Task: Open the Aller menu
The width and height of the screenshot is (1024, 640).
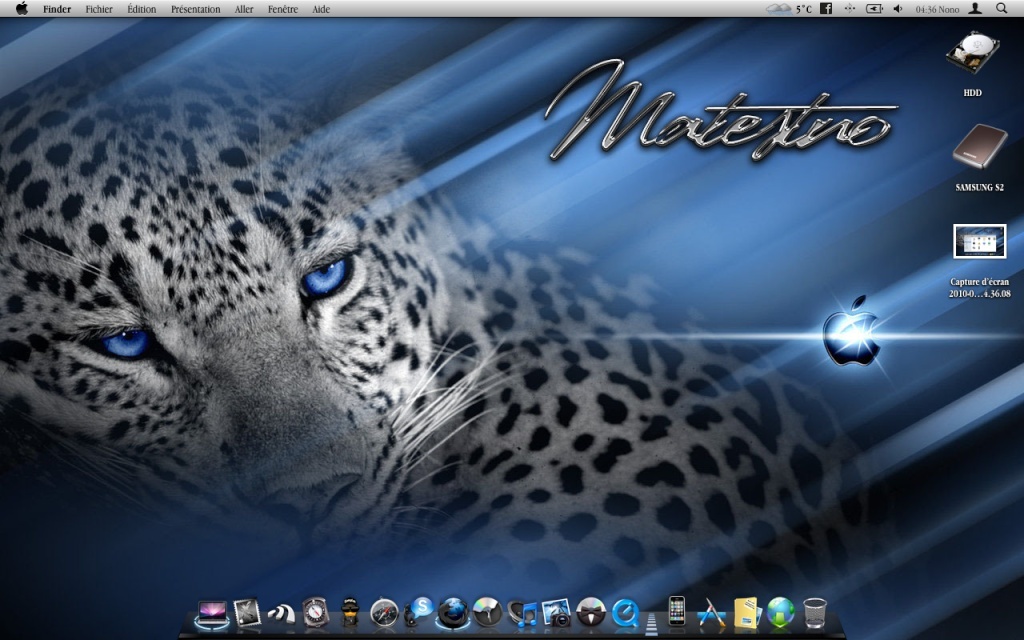Action: pyautogui.click(x=244, y=9)
